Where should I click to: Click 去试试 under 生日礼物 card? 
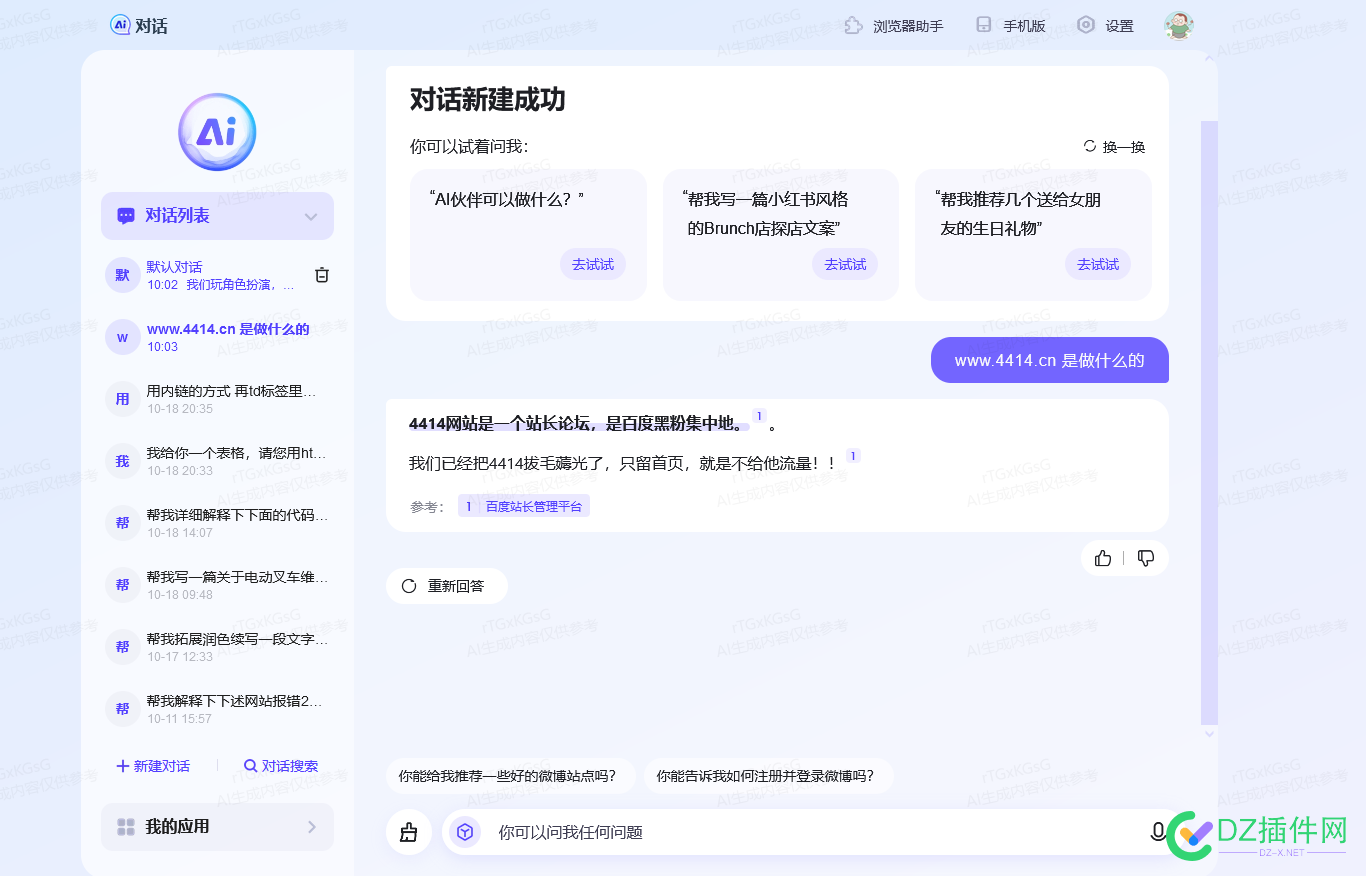click(x=1098, y=265)
